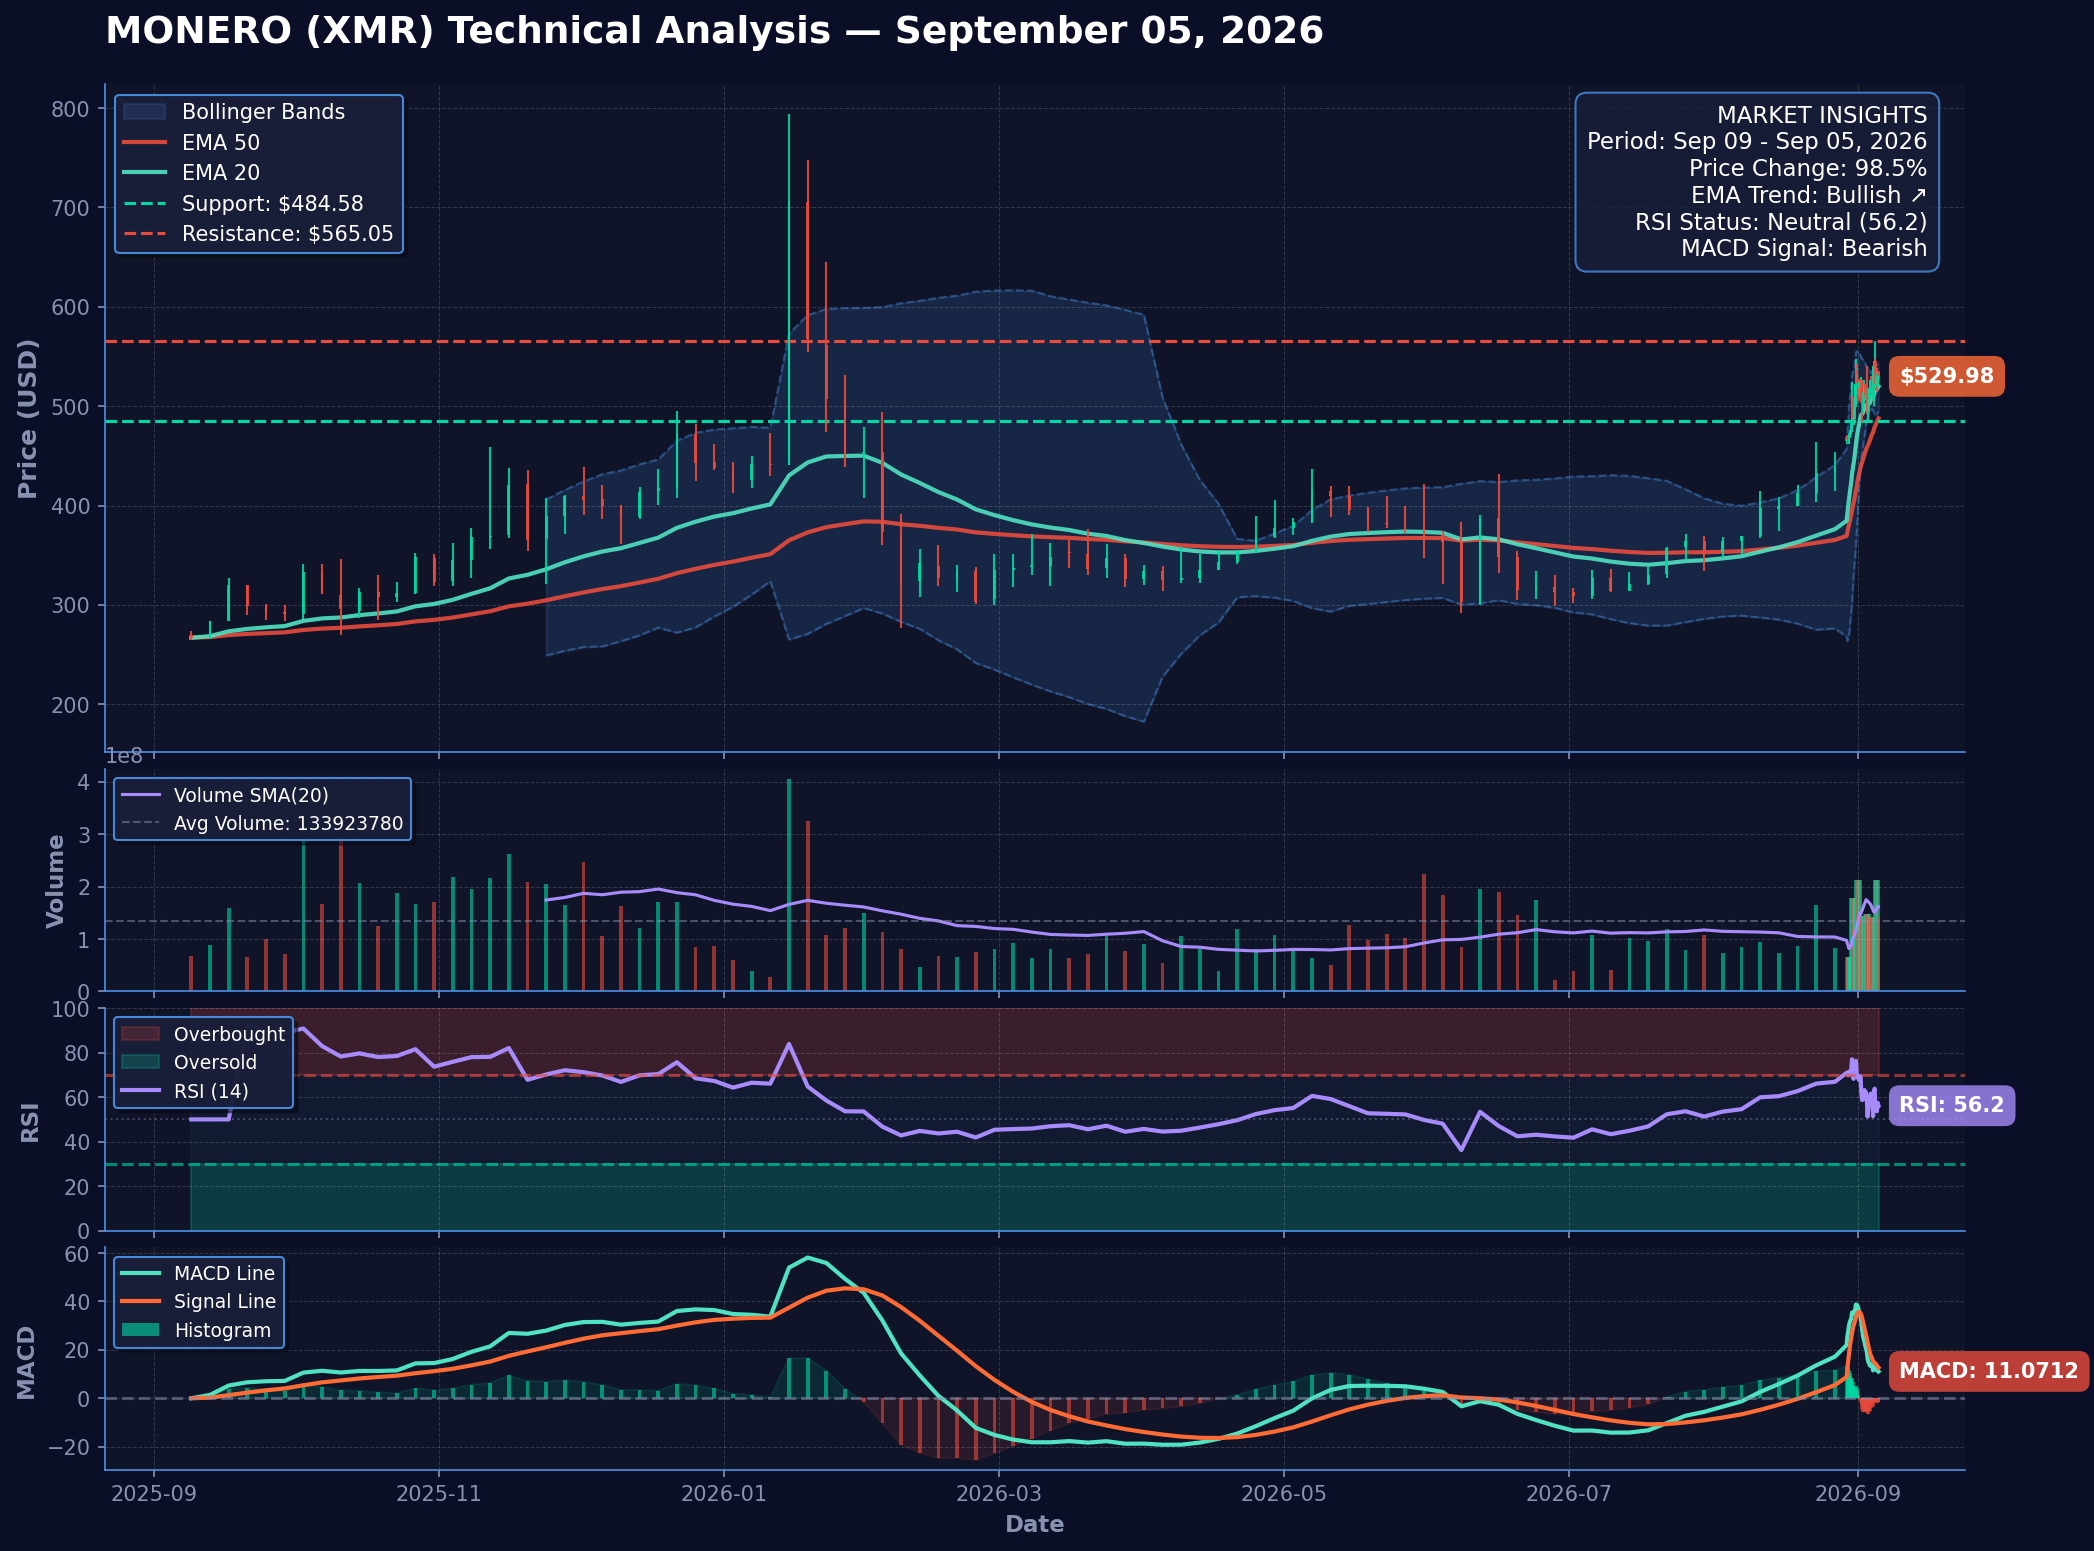The image size is (2094, 1551).
Task: Click the RSI: 56.2 value badge
Action: pyautogui.click(x=1951, y=1105)
